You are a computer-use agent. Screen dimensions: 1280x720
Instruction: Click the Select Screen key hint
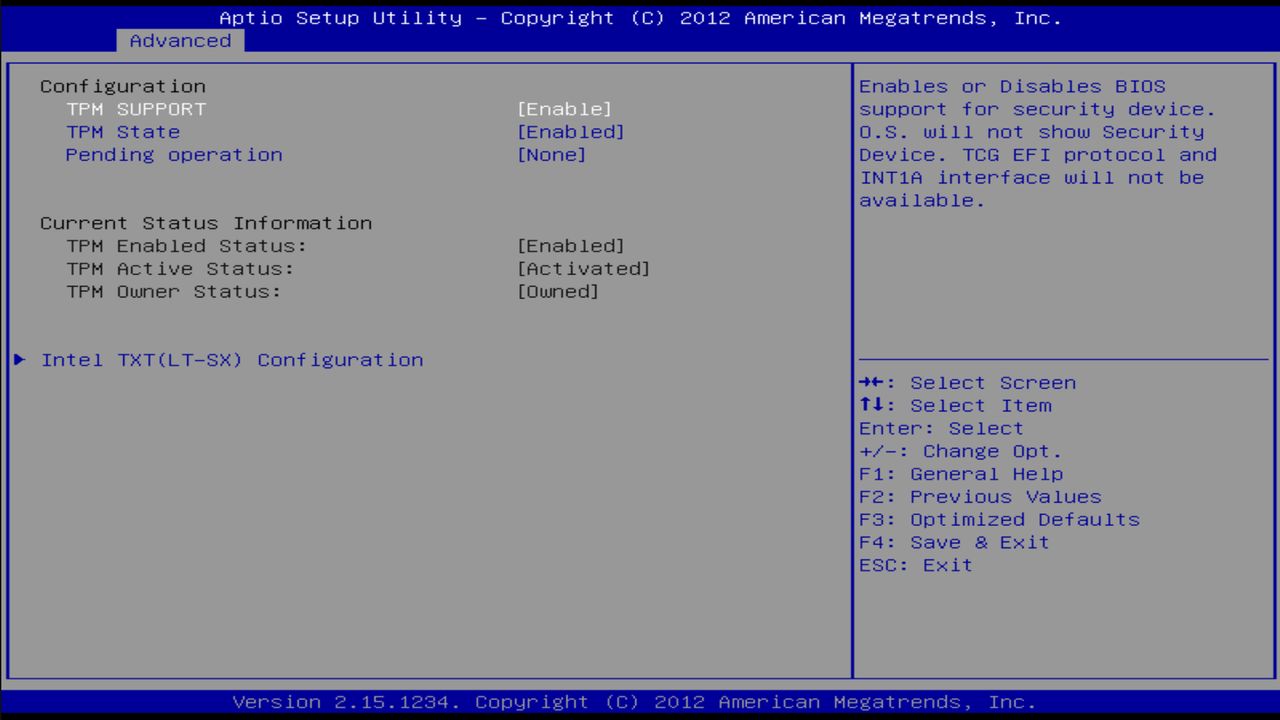coord(968,383)
